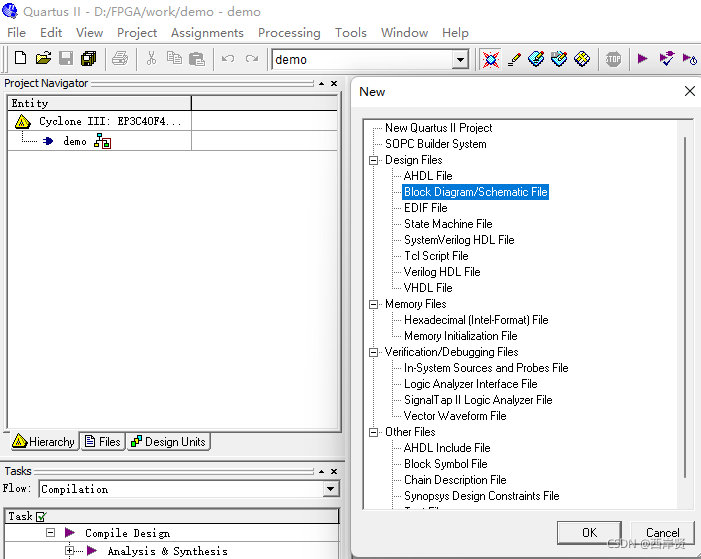This screenshot has width=701, height=559.
Task: Close the New dialog with X
Action: [x=689, y=91]
